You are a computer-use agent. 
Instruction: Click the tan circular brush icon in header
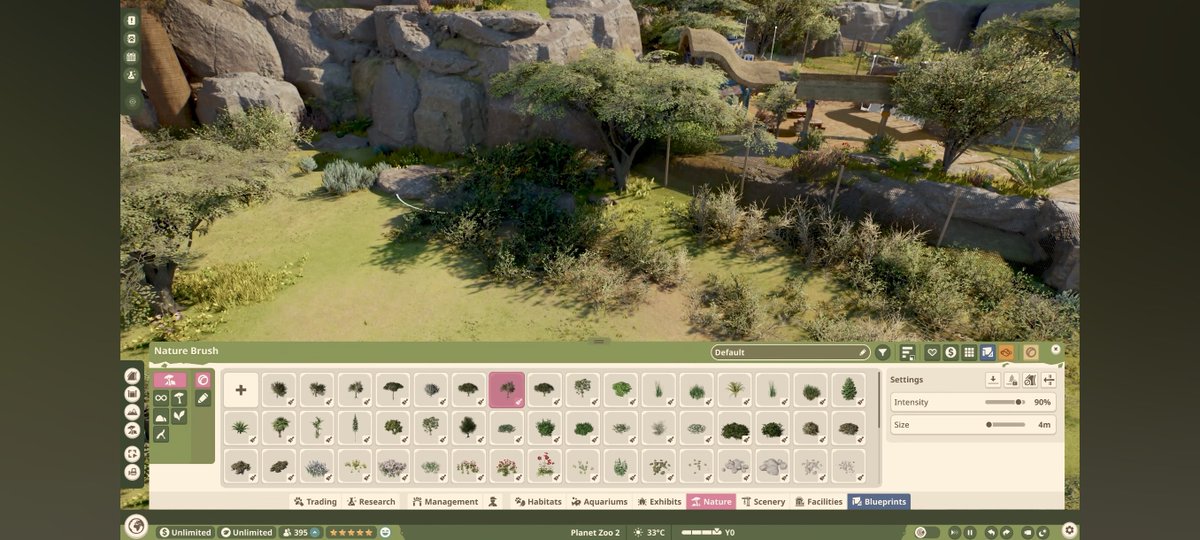coord(1031,352)
